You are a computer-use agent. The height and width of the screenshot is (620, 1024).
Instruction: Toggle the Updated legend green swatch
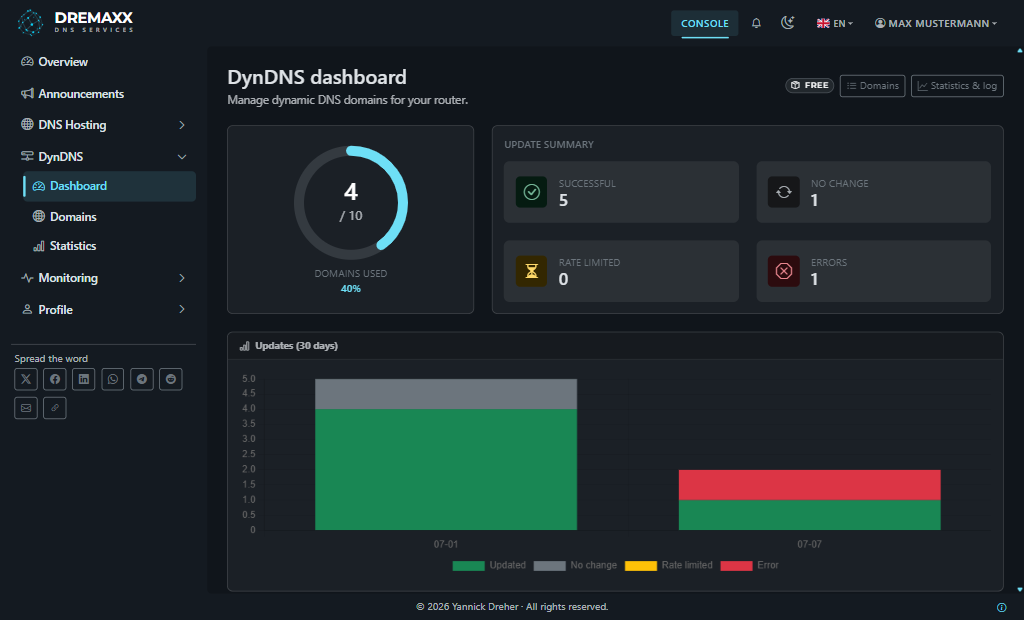pyautogui.click(x=468, y=566)
